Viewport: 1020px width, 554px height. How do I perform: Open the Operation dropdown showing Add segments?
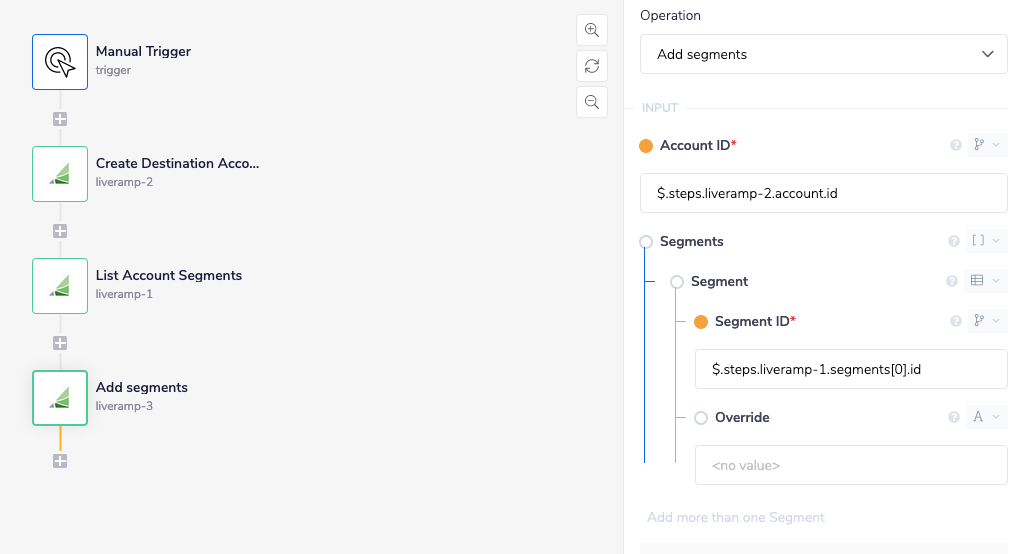[x=823, y=54]
